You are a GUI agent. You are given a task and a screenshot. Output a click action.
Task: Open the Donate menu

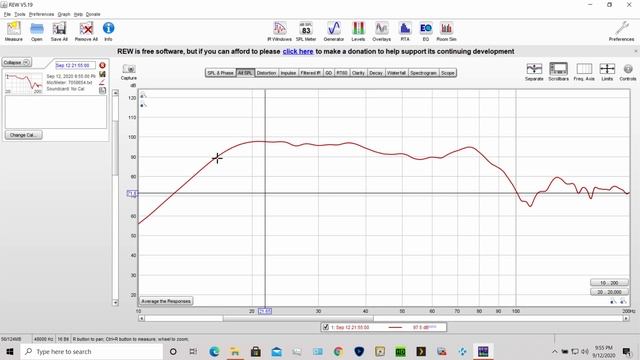(x=93, y=14)
